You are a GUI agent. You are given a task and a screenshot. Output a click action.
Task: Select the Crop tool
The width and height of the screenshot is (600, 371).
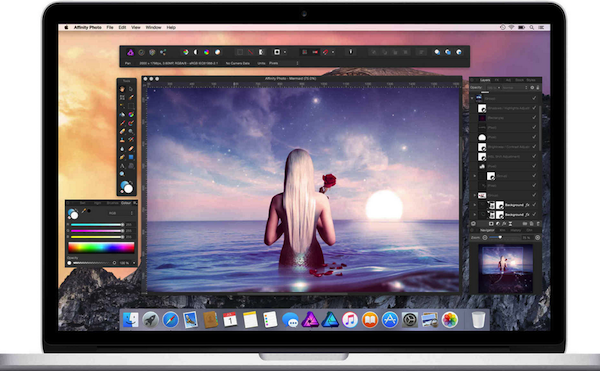click(122, 98)
